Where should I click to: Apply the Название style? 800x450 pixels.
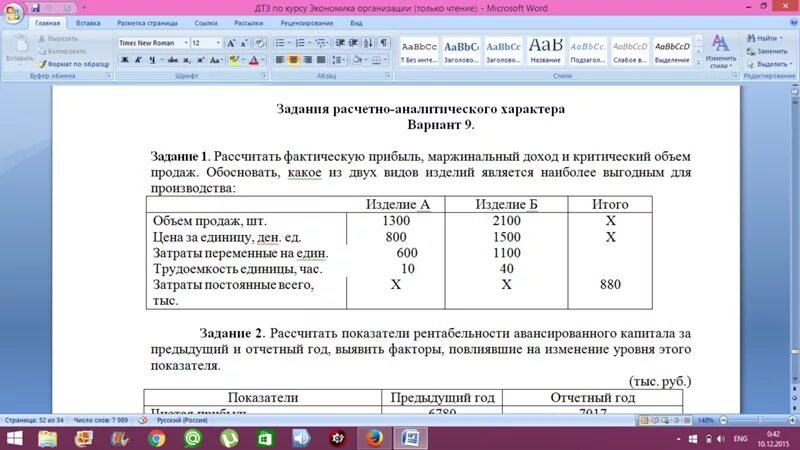click(545, 51)
